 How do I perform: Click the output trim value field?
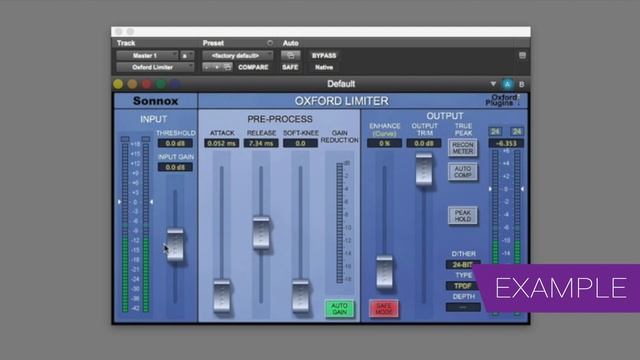pos(424,143)
